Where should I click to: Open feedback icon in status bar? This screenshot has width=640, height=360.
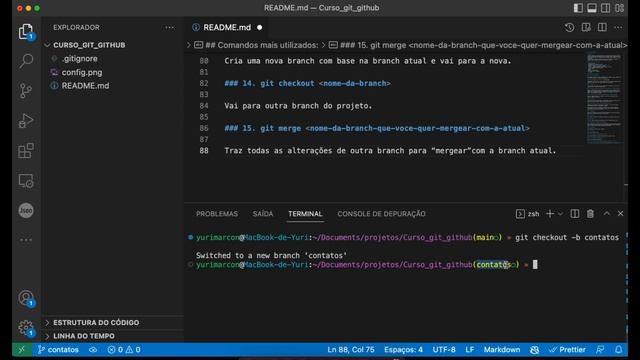click(x=600, y=350)
